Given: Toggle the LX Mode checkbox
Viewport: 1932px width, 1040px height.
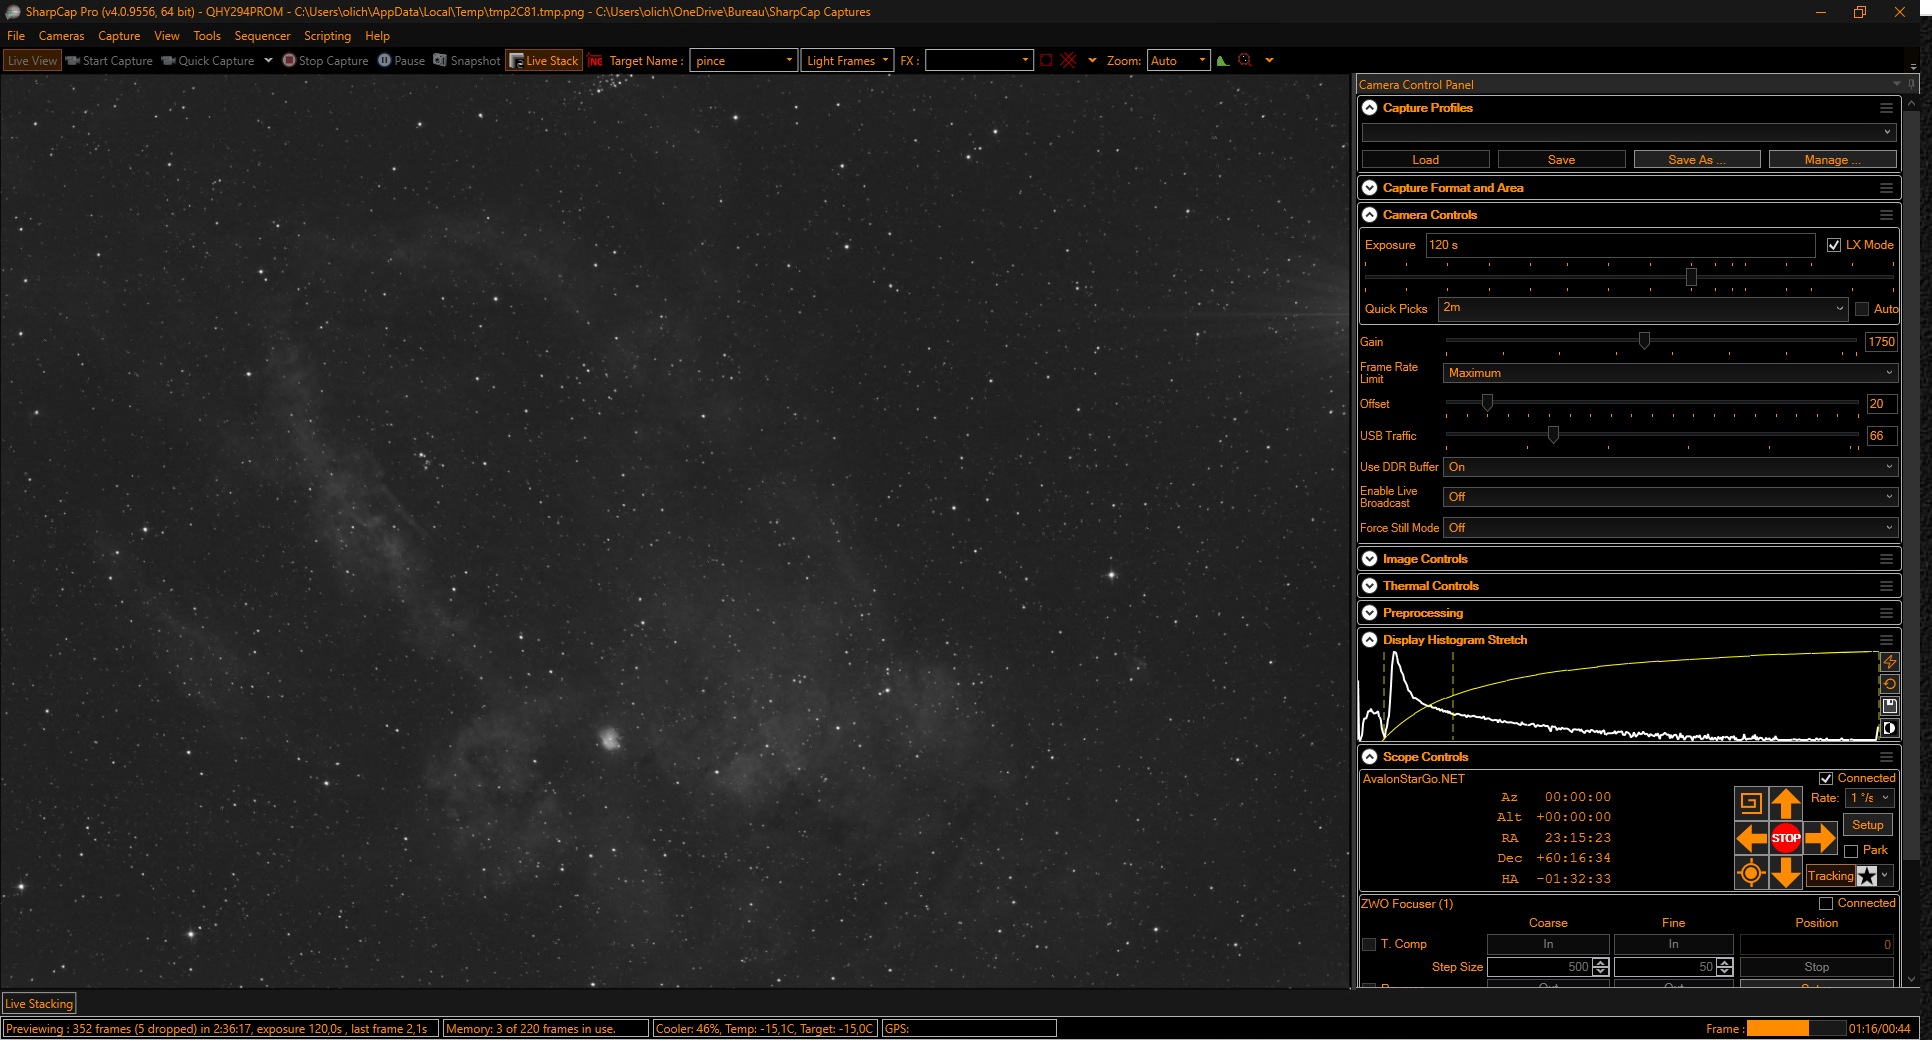Looking at the screenshot, I should [1834, 245].
